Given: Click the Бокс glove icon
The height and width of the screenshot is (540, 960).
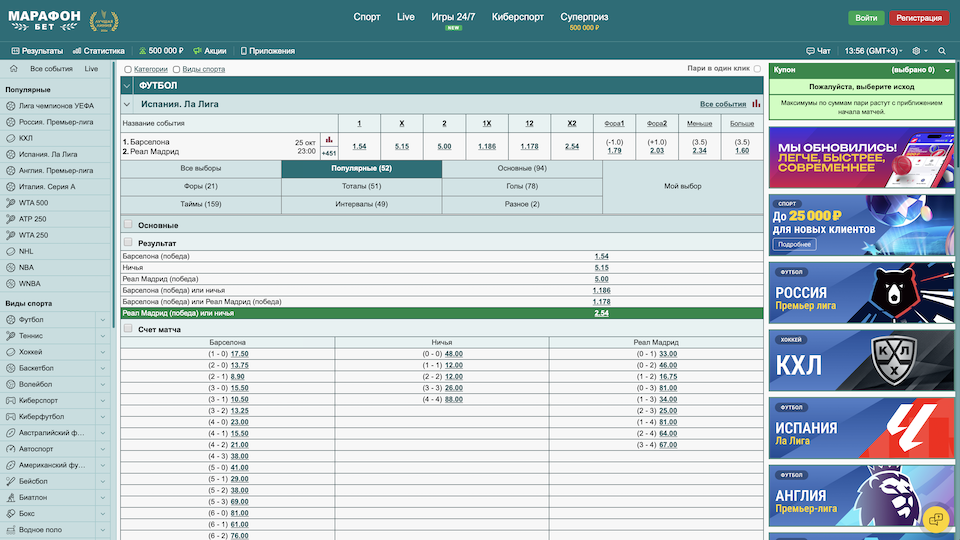Looking at the screenshot, I should tap(10, 514).
